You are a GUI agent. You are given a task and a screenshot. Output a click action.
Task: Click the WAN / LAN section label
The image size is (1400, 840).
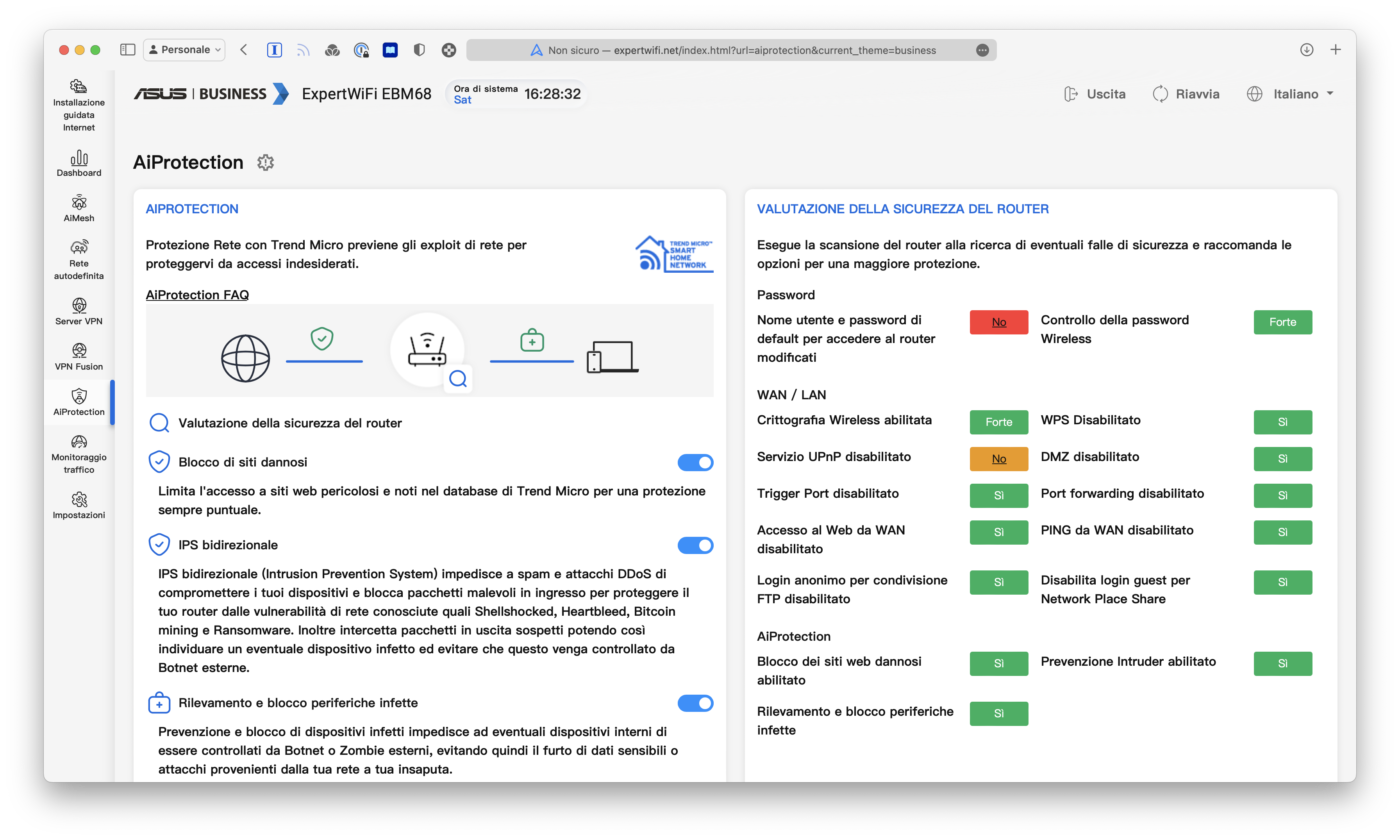(792, 395)
